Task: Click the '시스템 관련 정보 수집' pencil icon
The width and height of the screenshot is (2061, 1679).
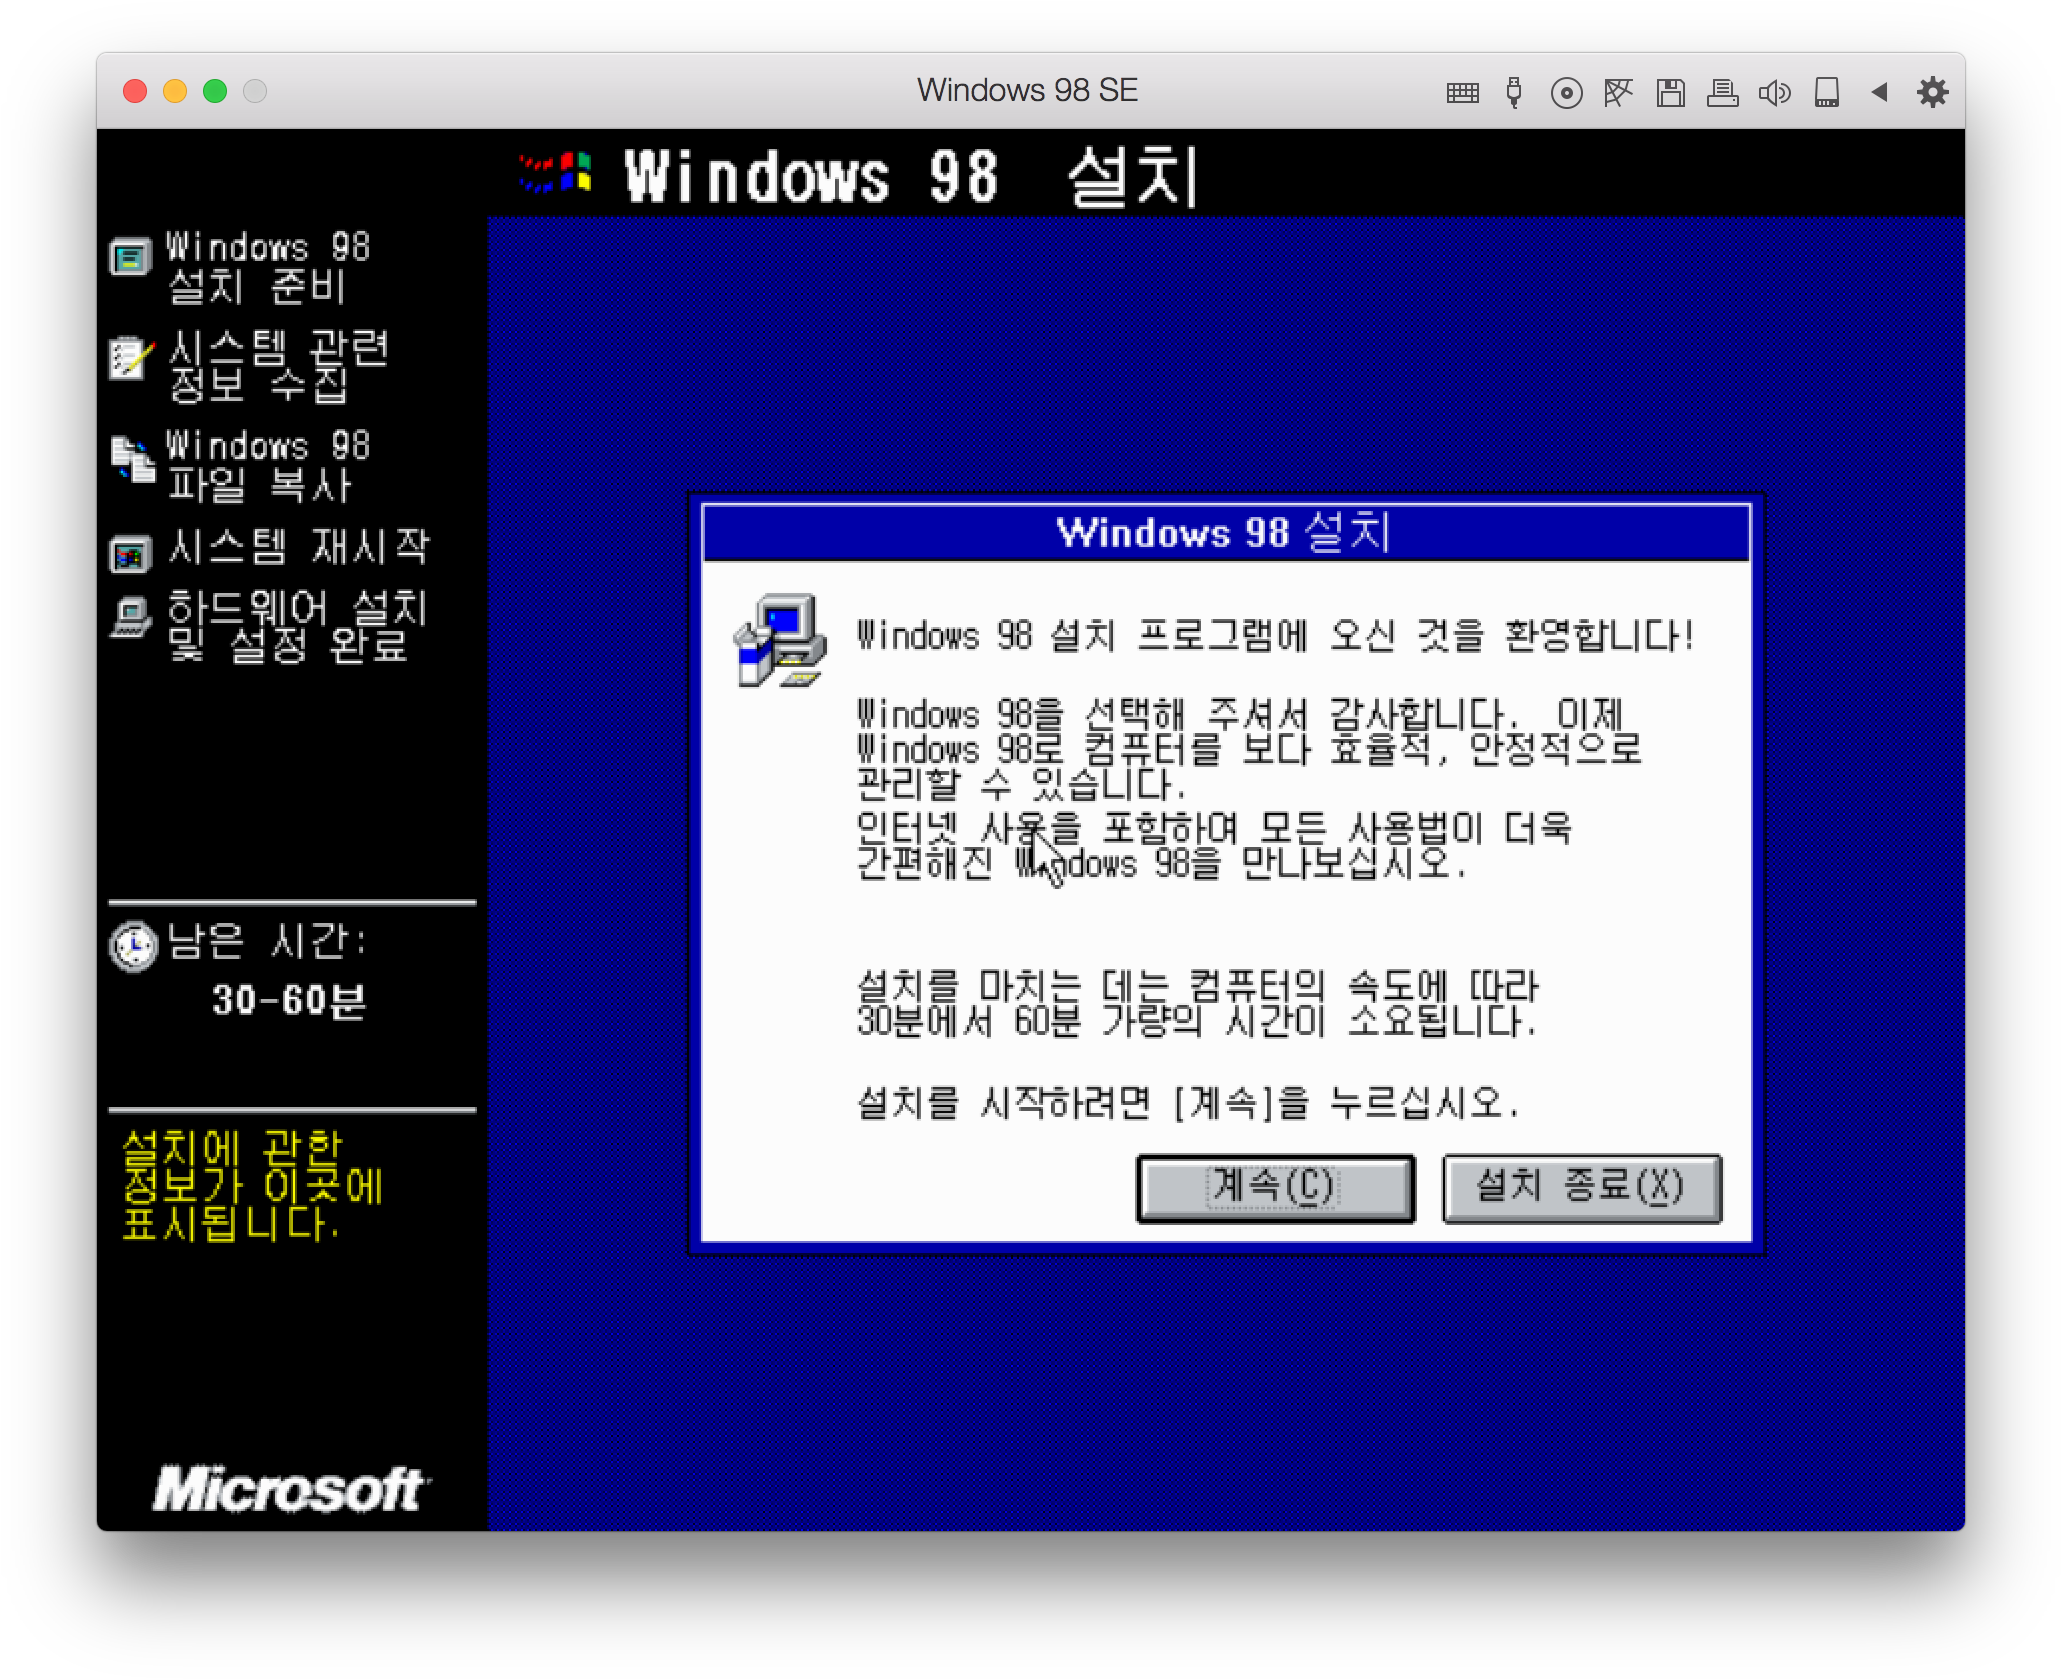Action: 128,360
